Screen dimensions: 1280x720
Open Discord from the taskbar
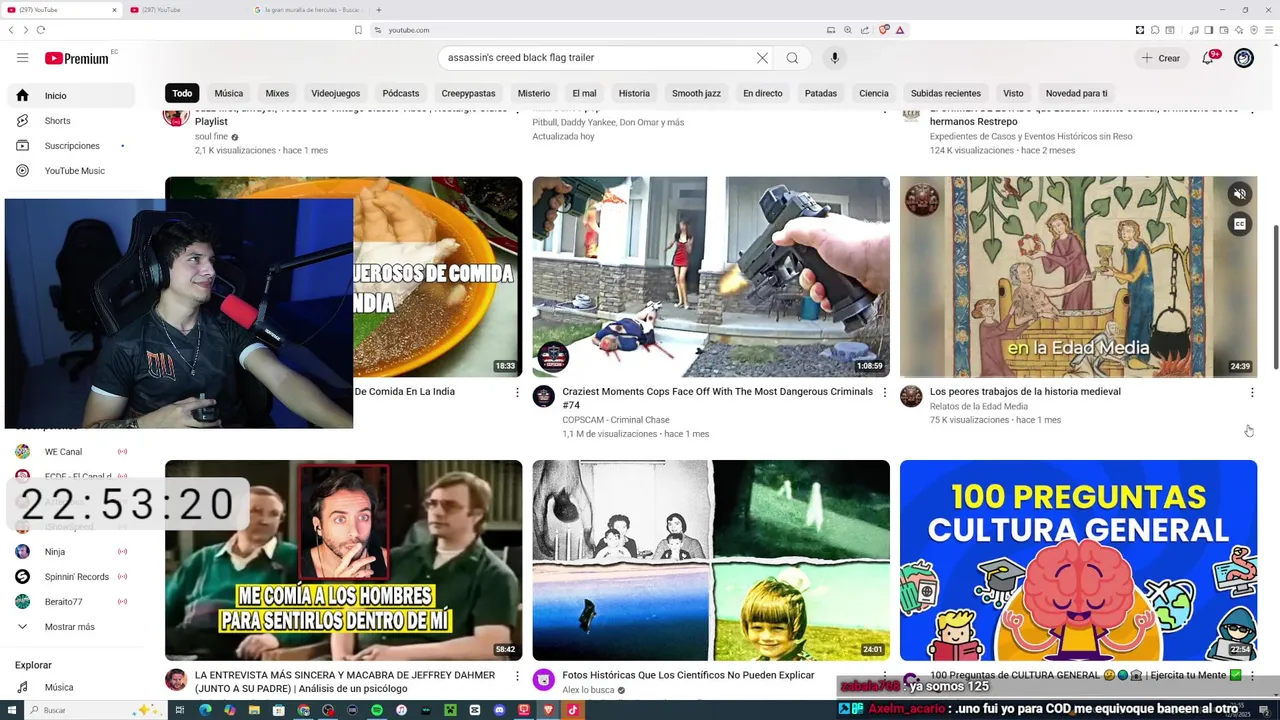pos(499,710)
